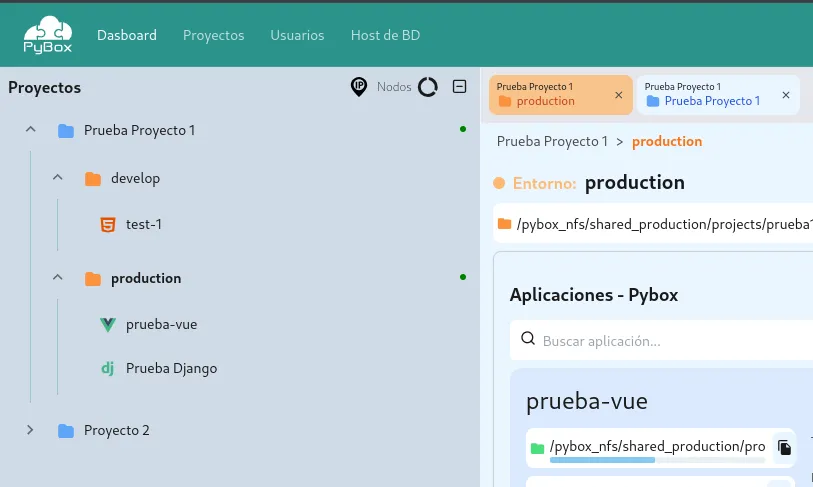The image size is (813, 487).
Task: Click the folder icon beside the environment path
Action: pos(504,224)
